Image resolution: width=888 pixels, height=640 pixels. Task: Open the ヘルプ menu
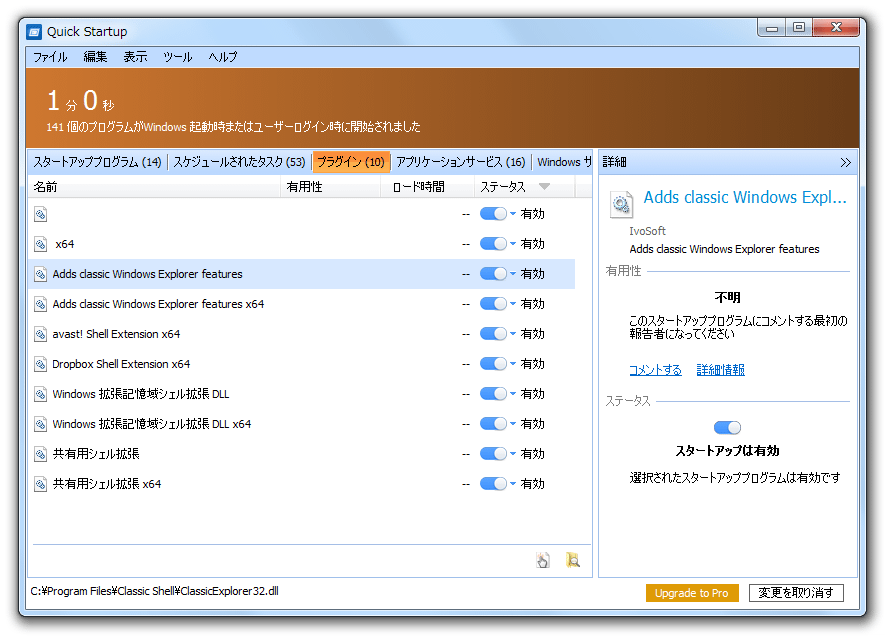223,57
